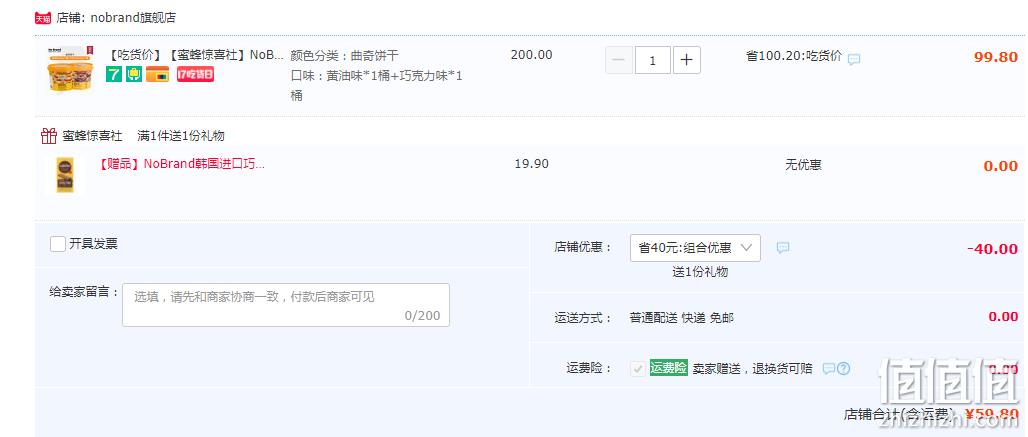Toggle the 运费险 shipping insurance checkbox

[x=637, y=369]
